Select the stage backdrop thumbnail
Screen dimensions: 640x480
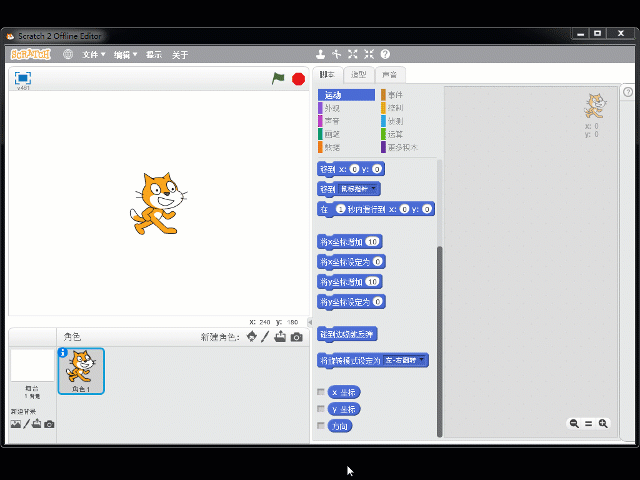pos(32,365)
